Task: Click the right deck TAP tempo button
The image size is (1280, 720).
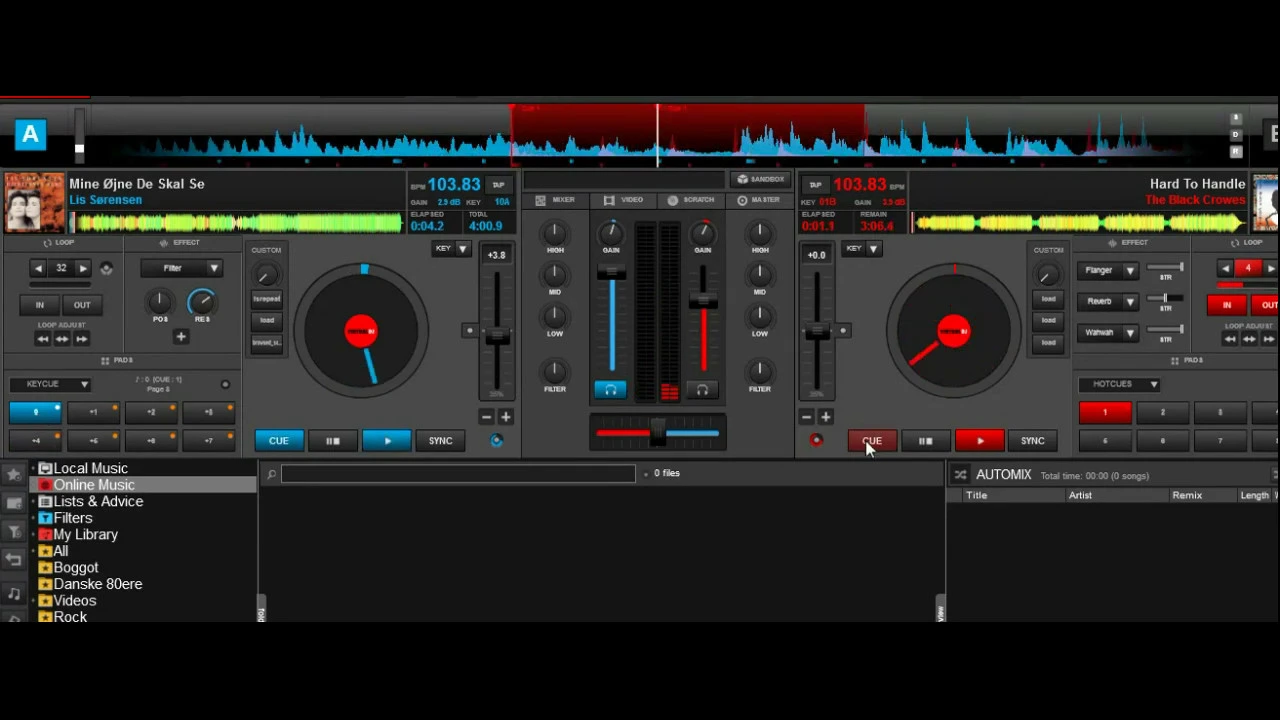Action: click(x=815, y=185)
